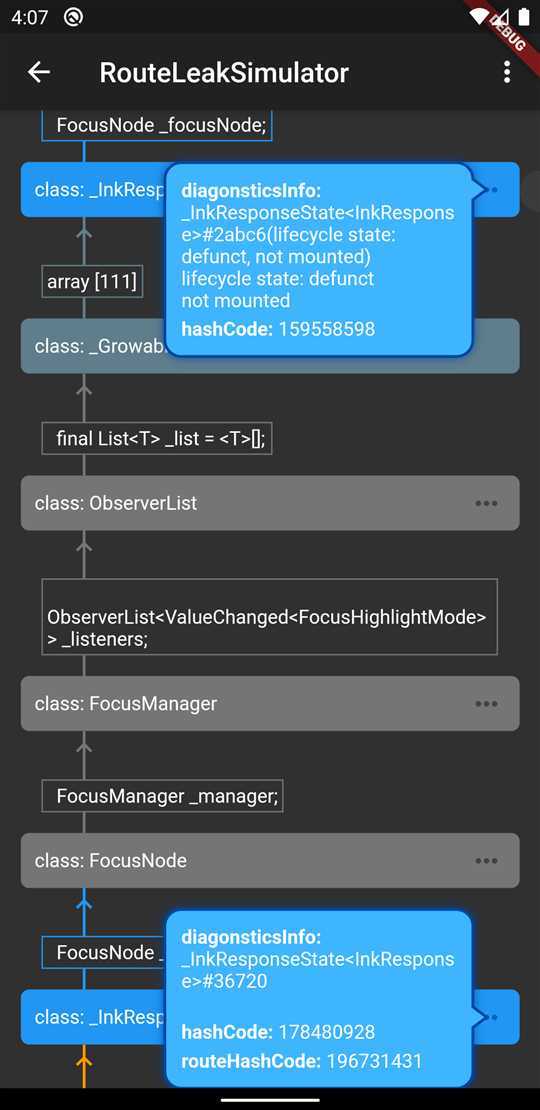
Task: Tap the blue arrow below class FocusNode
Action: [84, 903]
